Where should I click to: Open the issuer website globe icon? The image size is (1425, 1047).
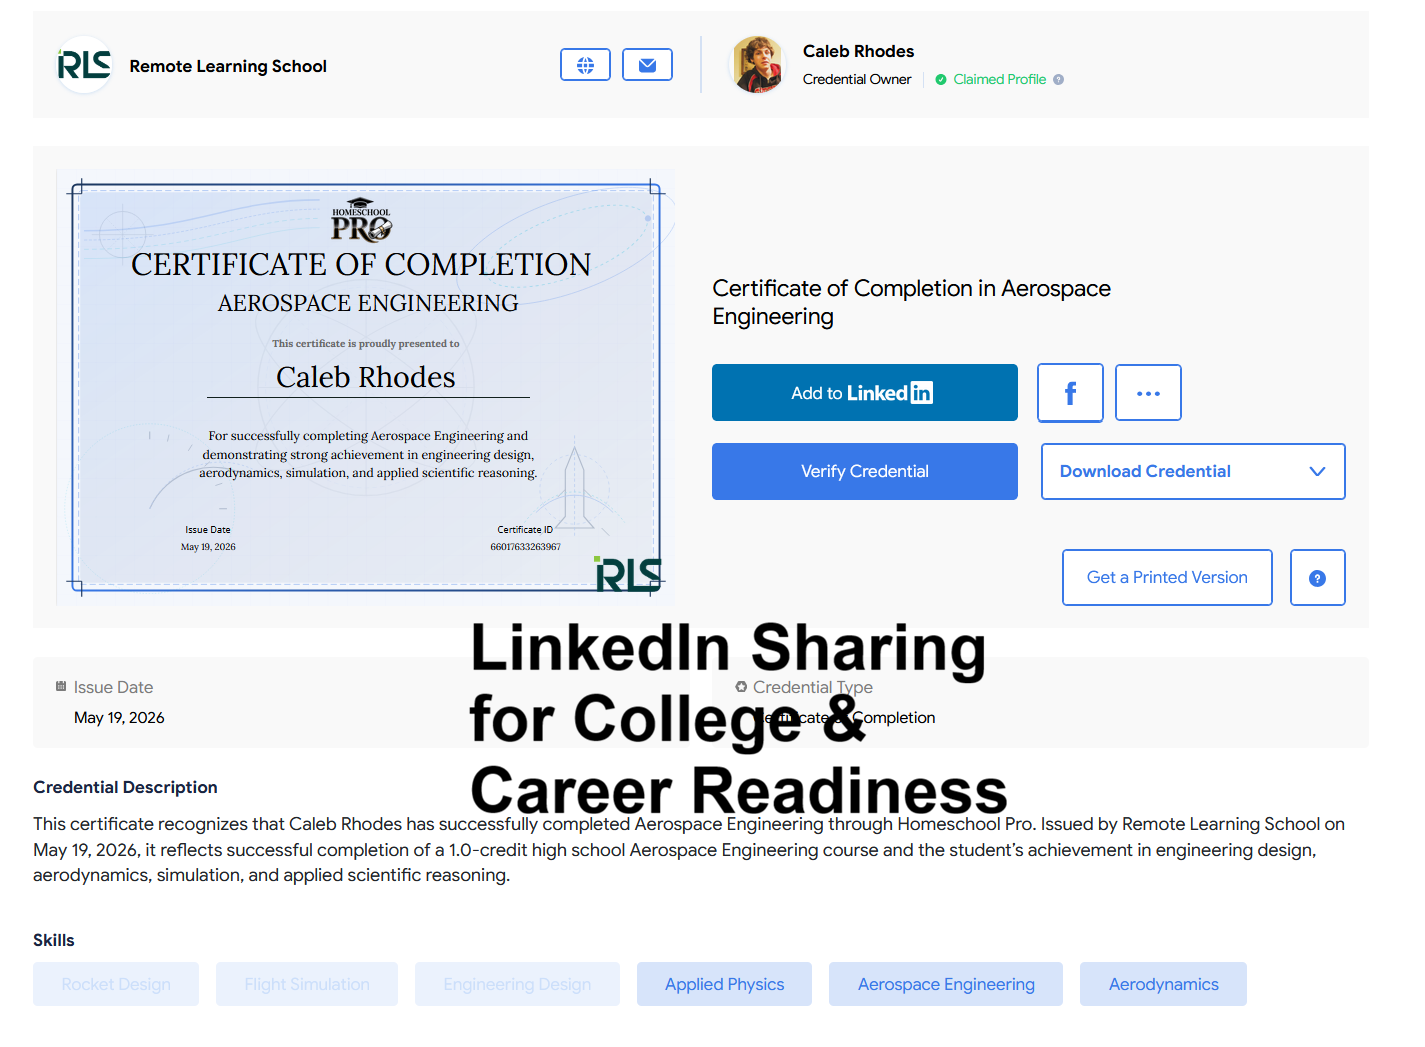click(x=585, y=65)
